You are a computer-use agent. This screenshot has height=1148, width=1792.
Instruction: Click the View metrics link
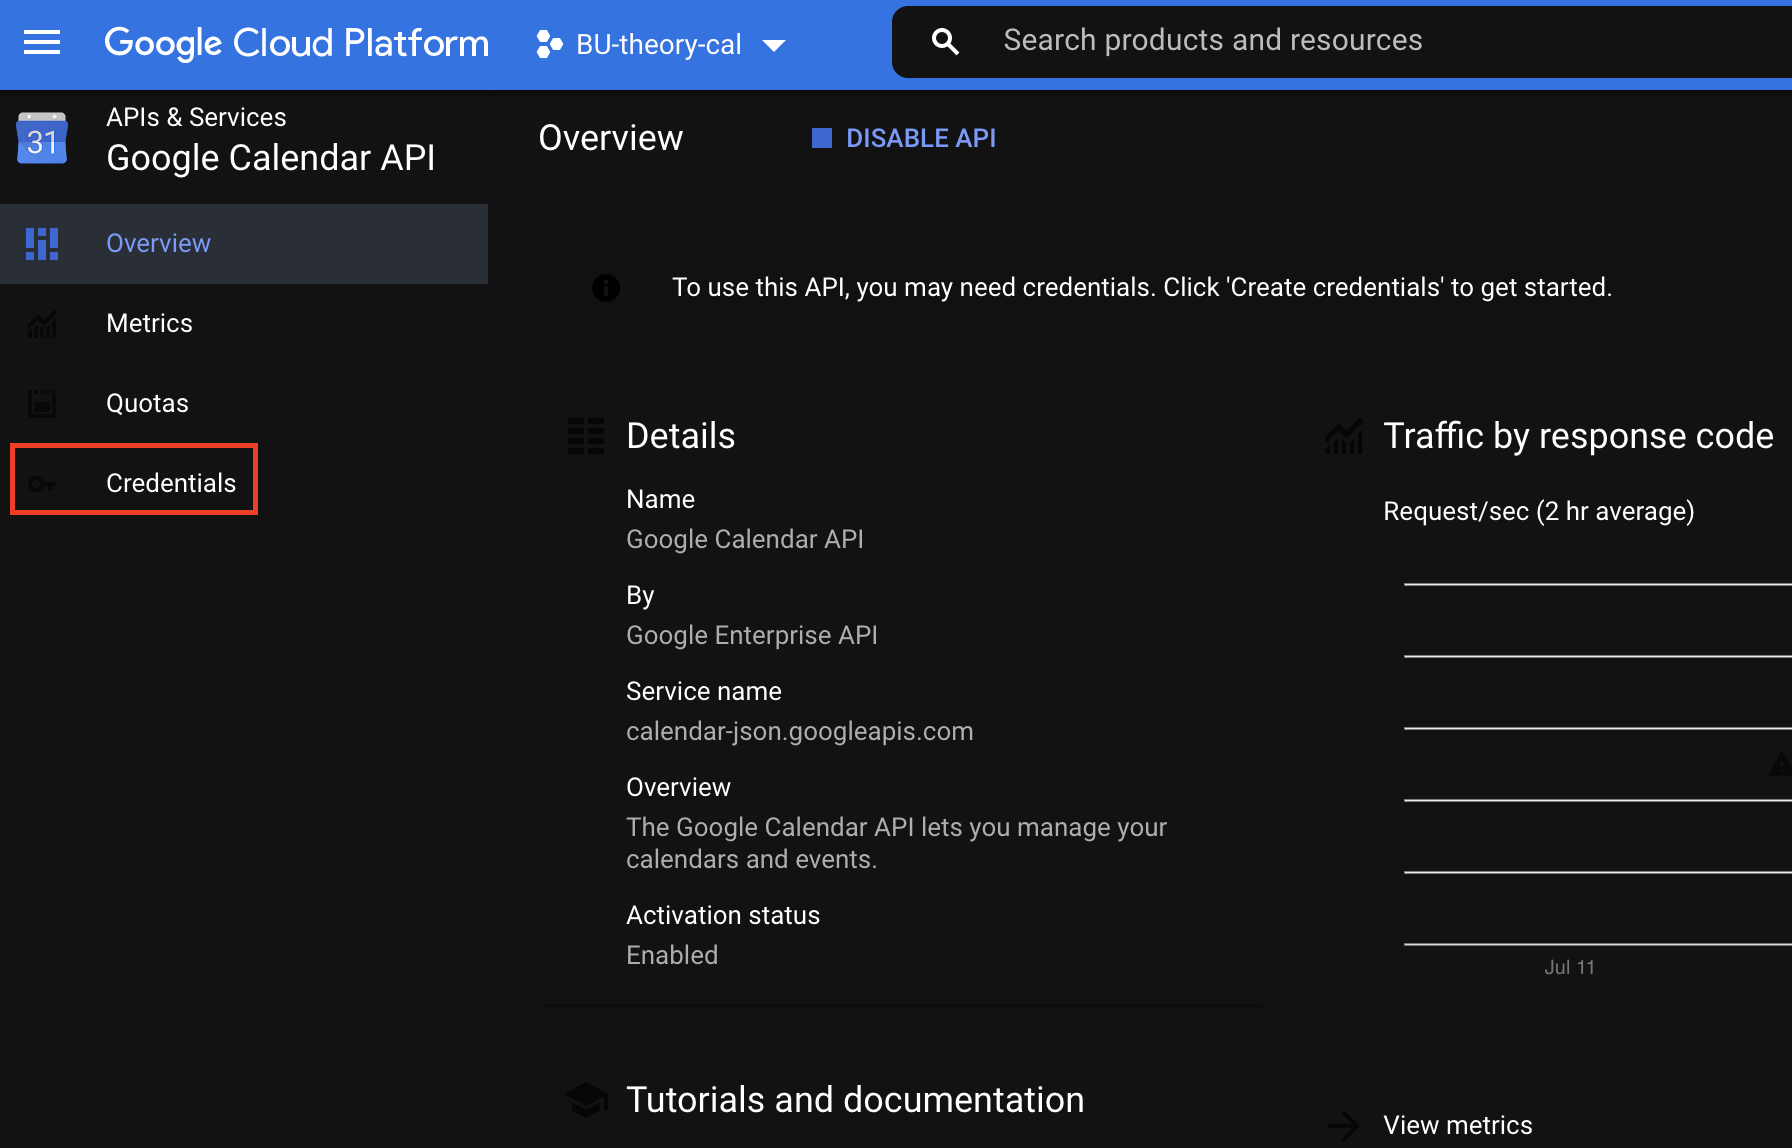click(x=1457, y=1125)
